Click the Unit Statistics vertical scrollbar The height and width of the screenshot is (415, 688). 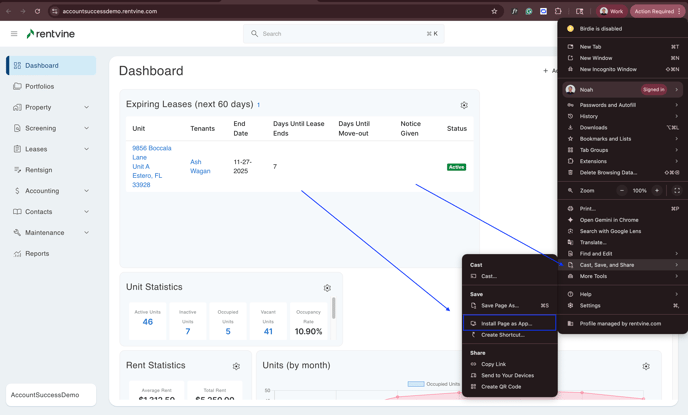tap(333, 307)
